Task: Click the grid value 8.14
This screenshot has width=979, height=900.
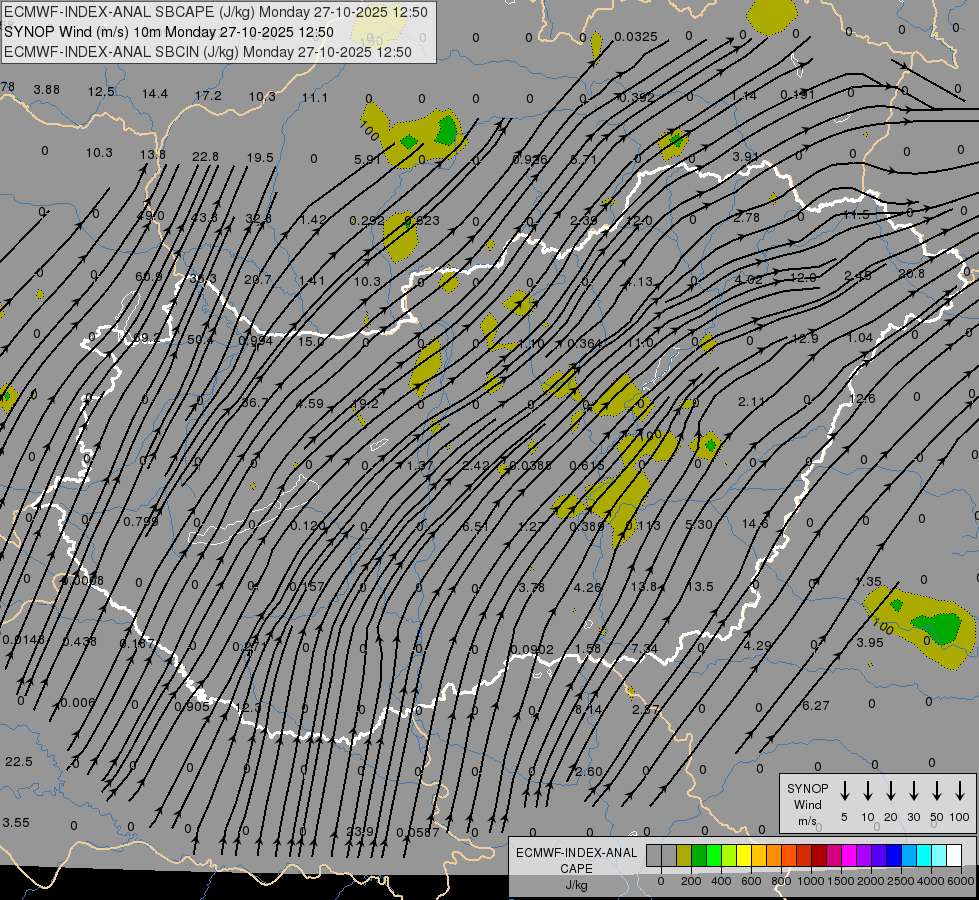Action: click(588, 710)
